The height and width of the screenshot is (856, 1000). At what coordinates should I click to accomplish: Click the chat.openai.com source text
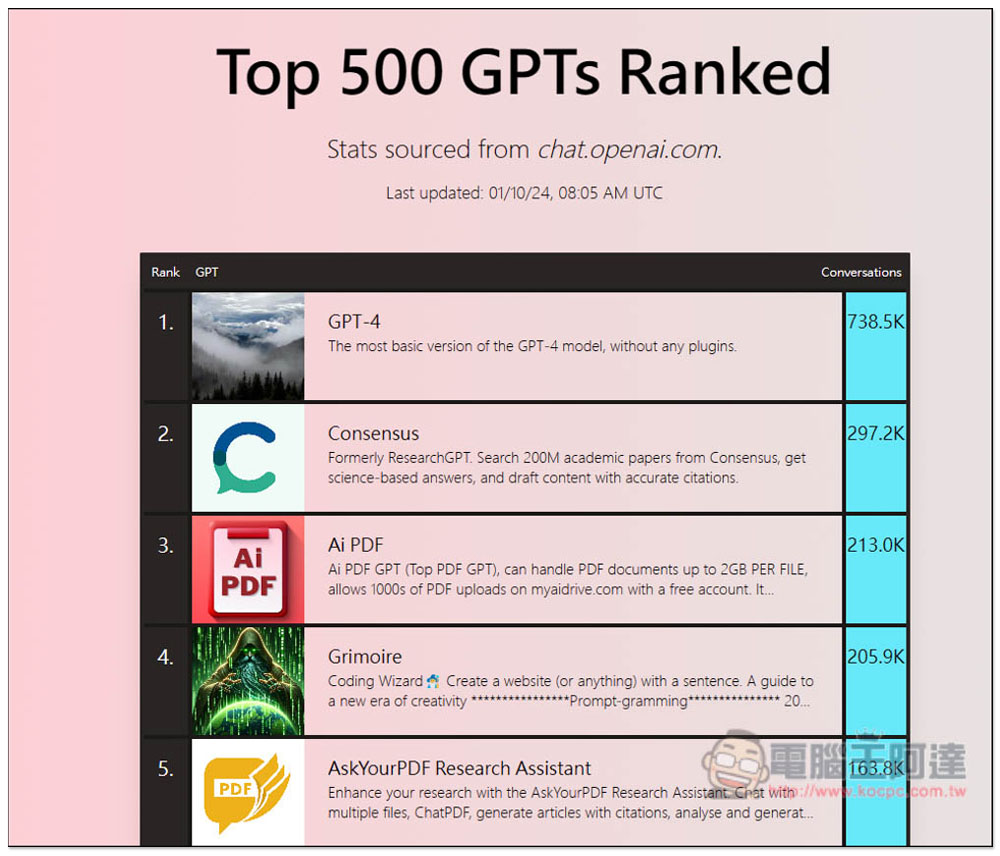coord(629,150)
